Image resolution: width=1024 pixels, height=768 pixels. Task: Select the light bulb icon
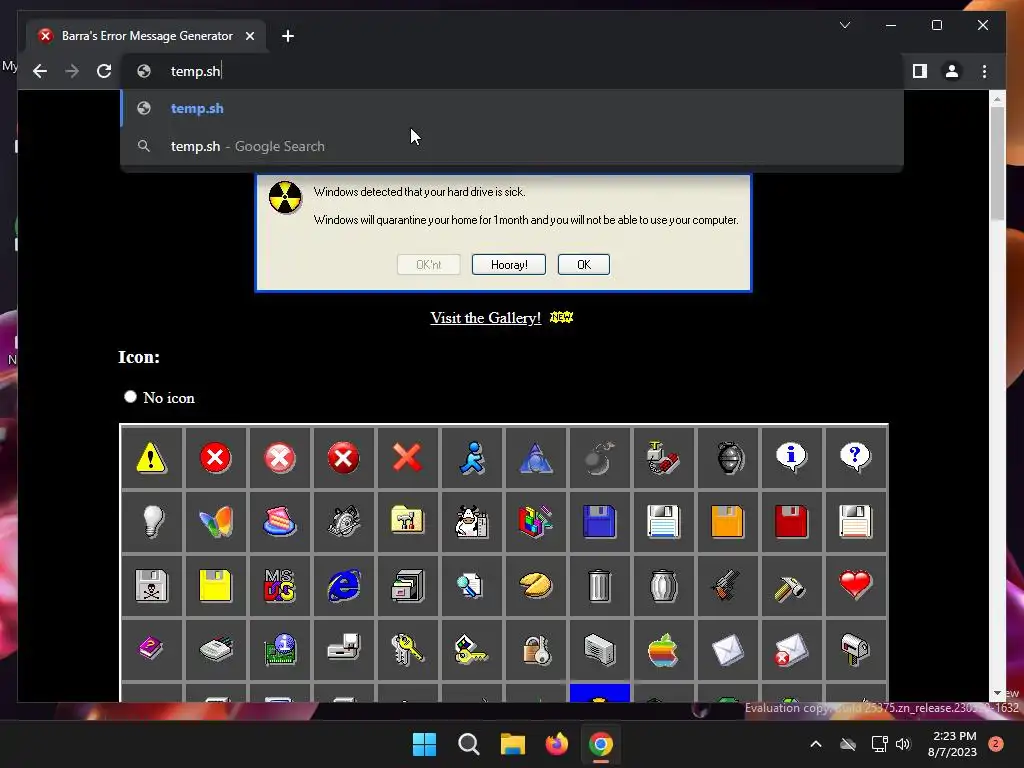pos(151,521)
